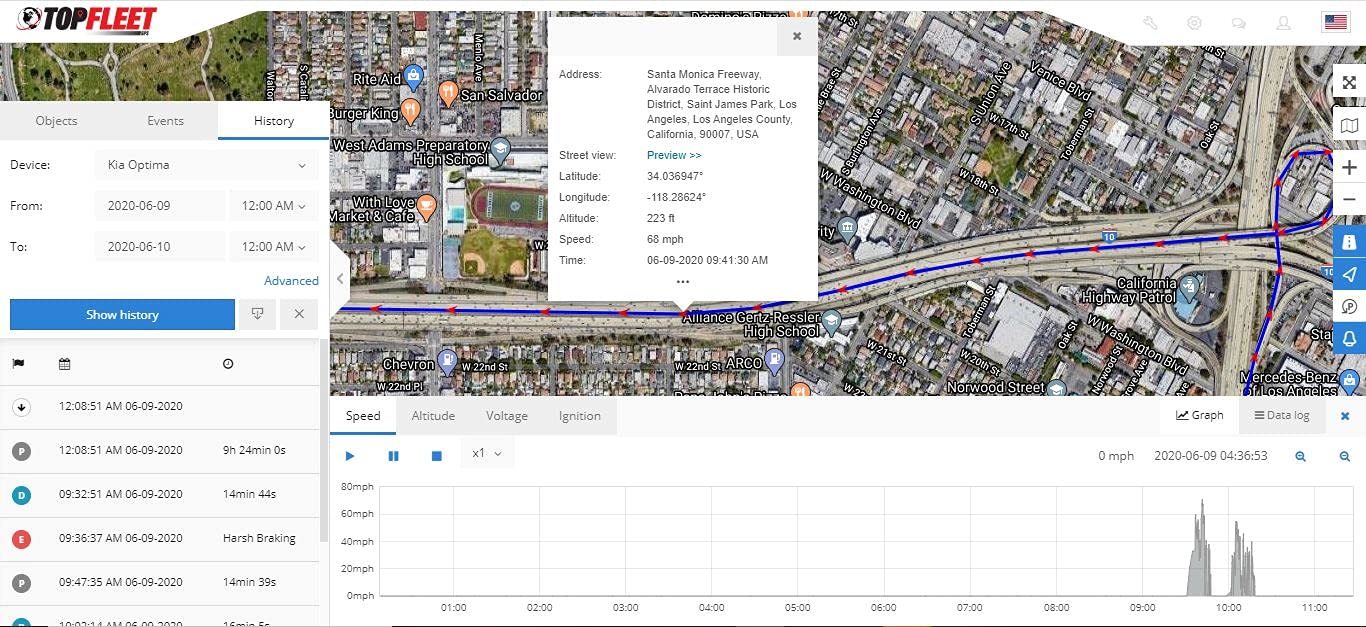Click the From date field 2020-06-09
The height and width of the screenshot is (627, 1366).
click(160, 206)
